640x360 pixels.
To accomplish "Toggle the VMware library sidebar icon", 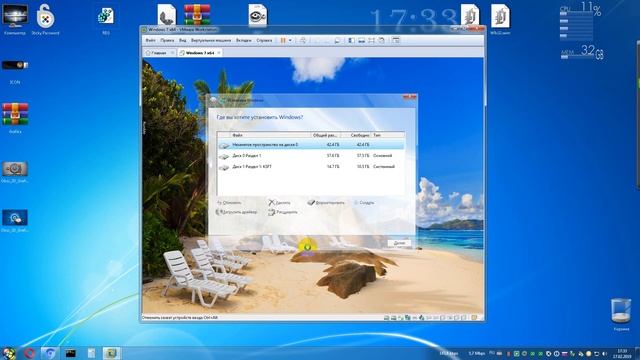I will click(x=351, y=40).
